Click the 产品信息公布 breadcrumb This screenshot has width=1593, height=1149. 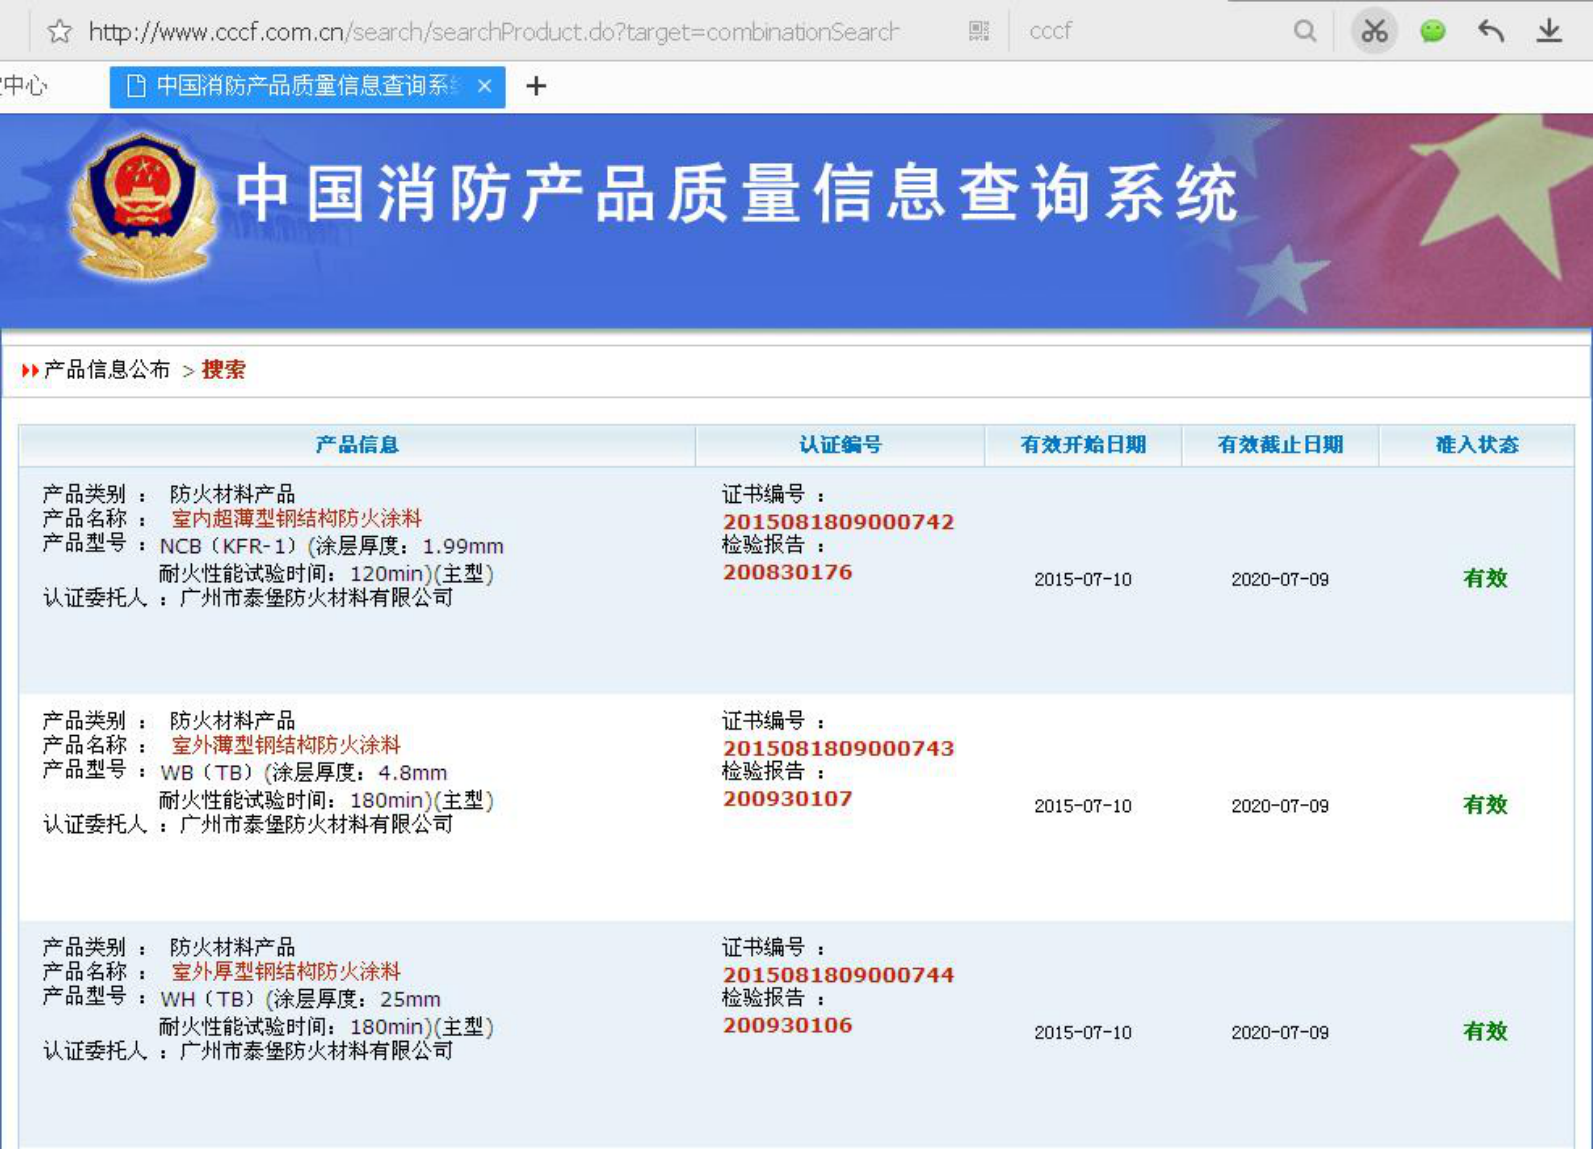click(107, 370)
